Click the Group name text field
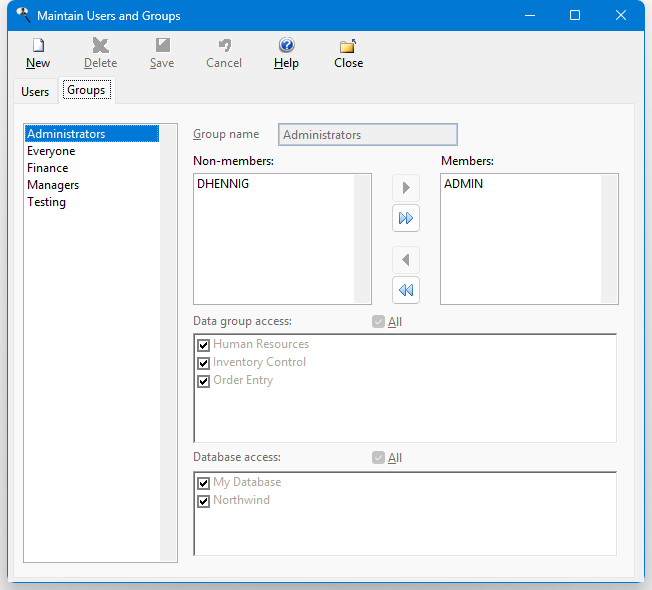 [367, 135]
